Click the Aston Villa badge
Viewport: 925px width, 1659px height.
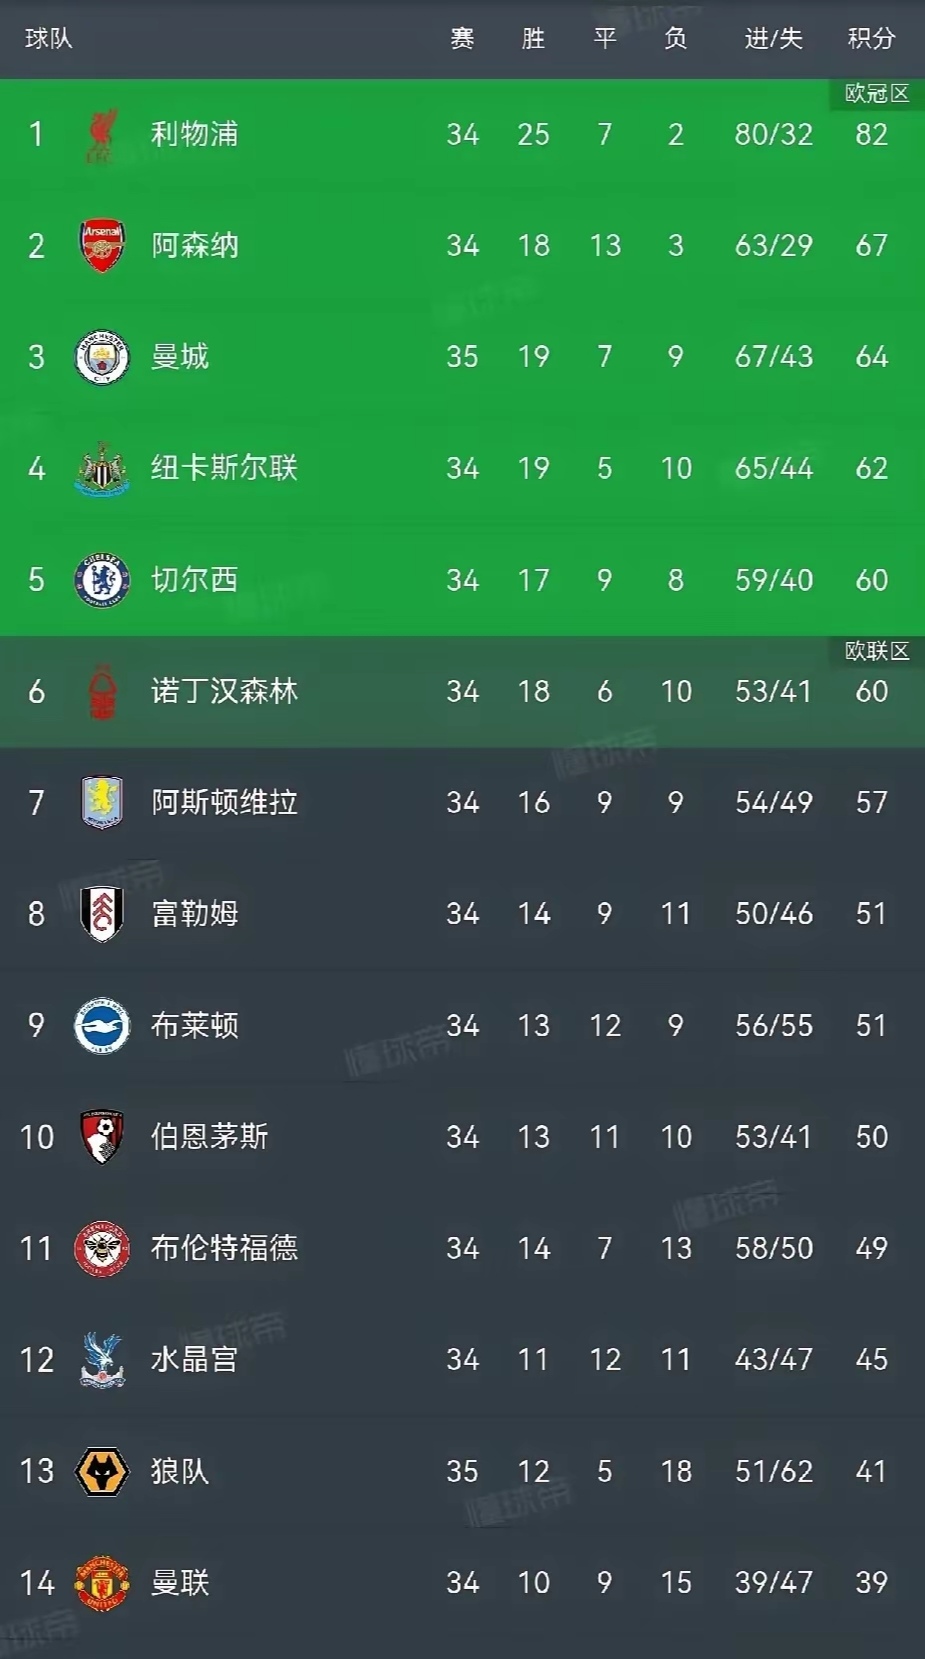pos(101,802)
